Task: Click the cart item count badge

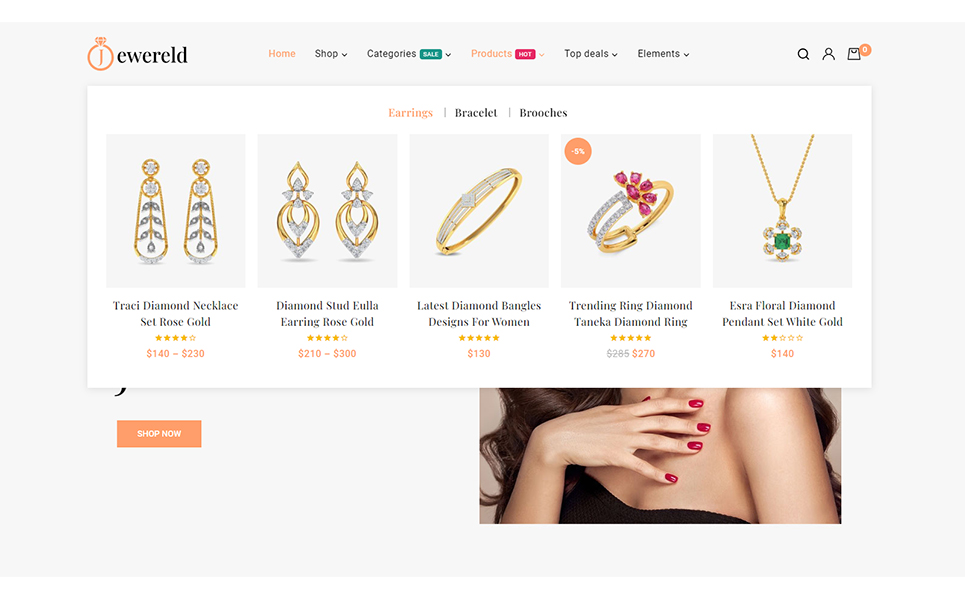Action: (x=865, y=50)
